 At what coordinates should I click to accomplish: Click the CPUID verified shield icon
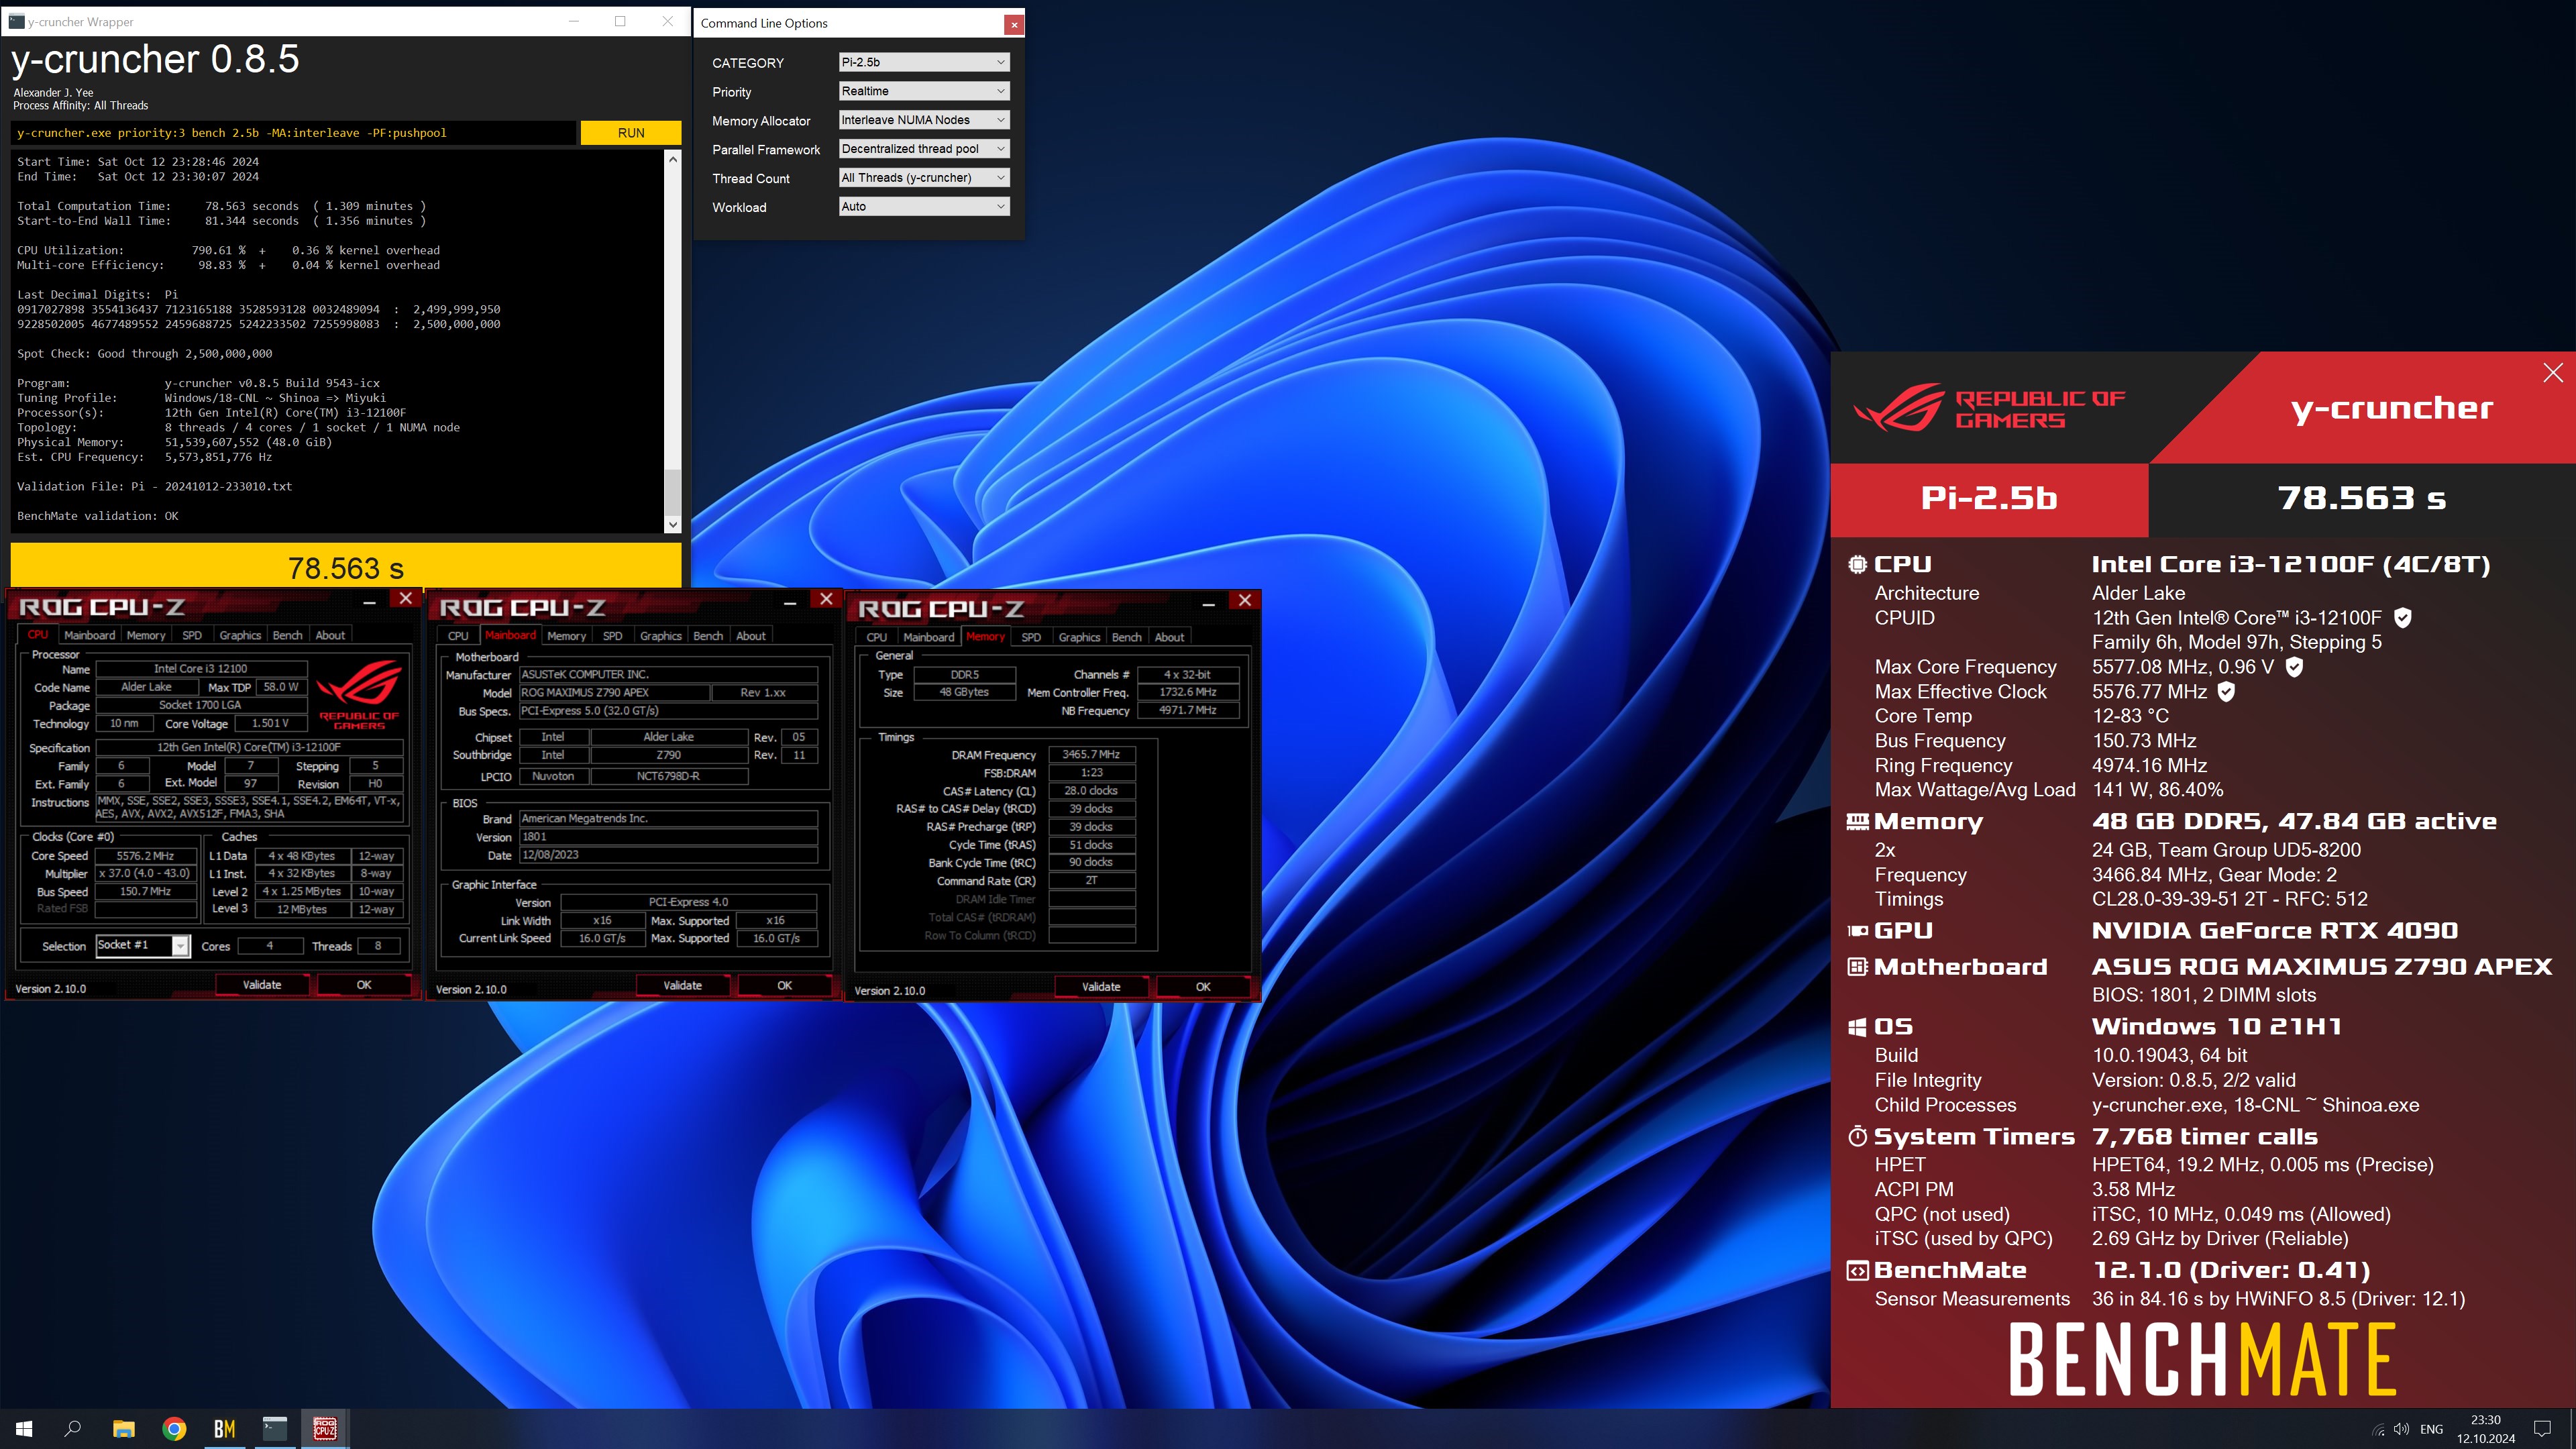2403,618
